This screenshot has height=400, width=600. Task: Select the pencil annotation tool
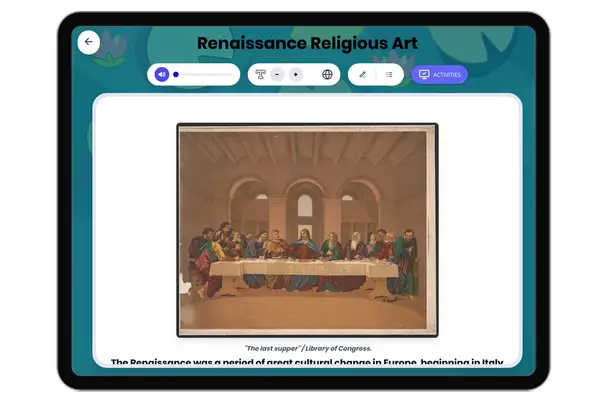point(362,74)
